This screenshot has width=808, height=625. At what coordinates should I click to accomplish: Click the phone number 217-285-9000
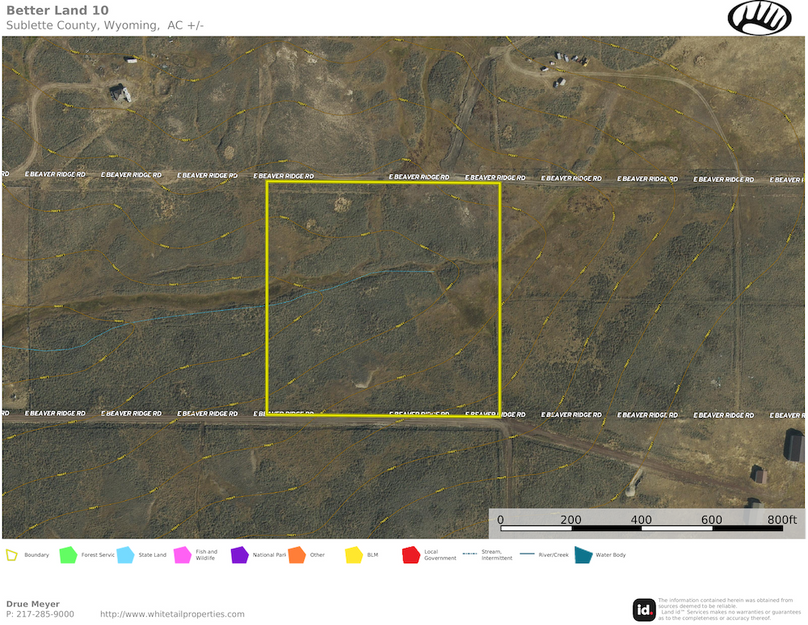[x=46, y=614]
